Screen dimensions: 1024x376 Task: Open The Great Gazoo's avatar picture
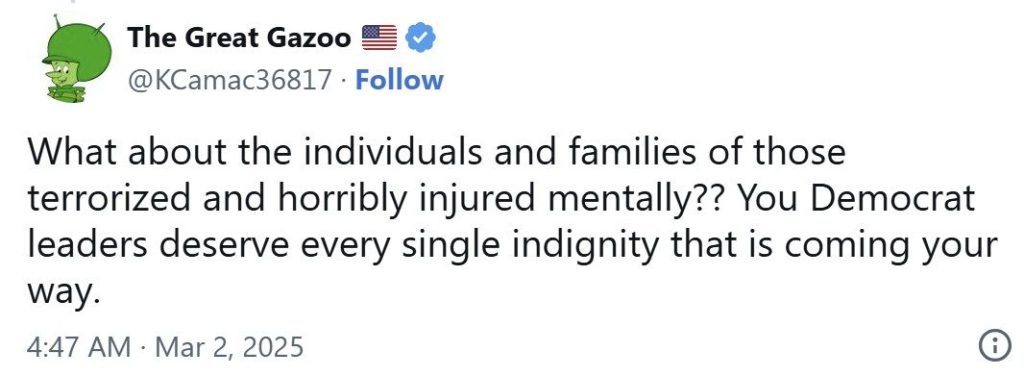pyautogui.click(x=76, y=59)
